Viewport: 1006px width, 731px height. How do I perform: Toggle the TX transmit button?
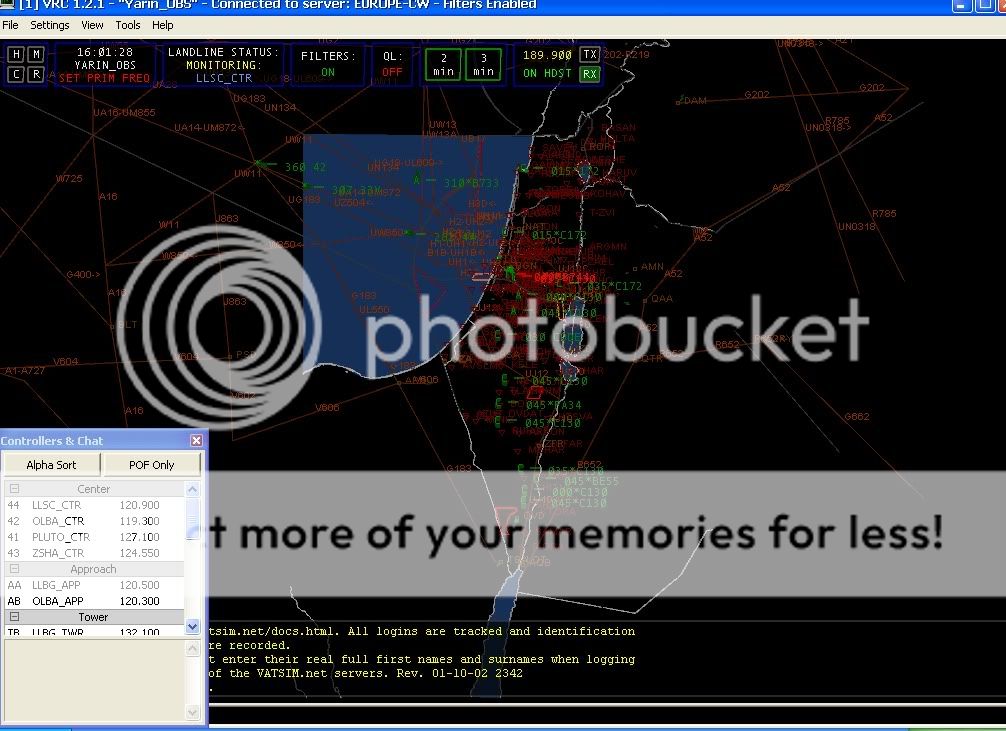pos(590,55)
